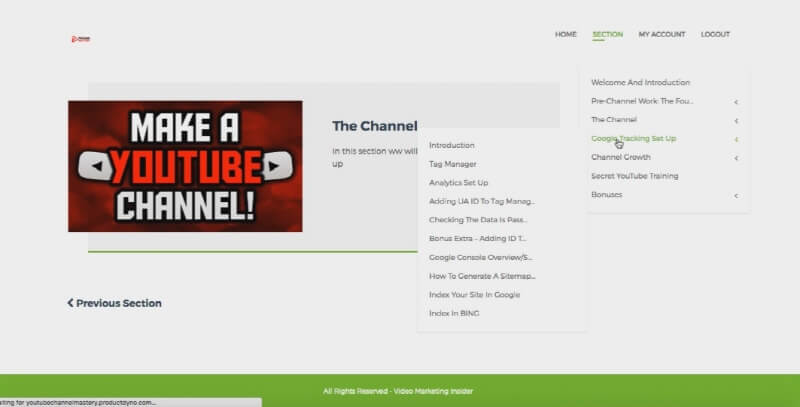Open the Analytics Set Up lesson
The width and height of the screenshot is (800, 407).
pos(458,183)
